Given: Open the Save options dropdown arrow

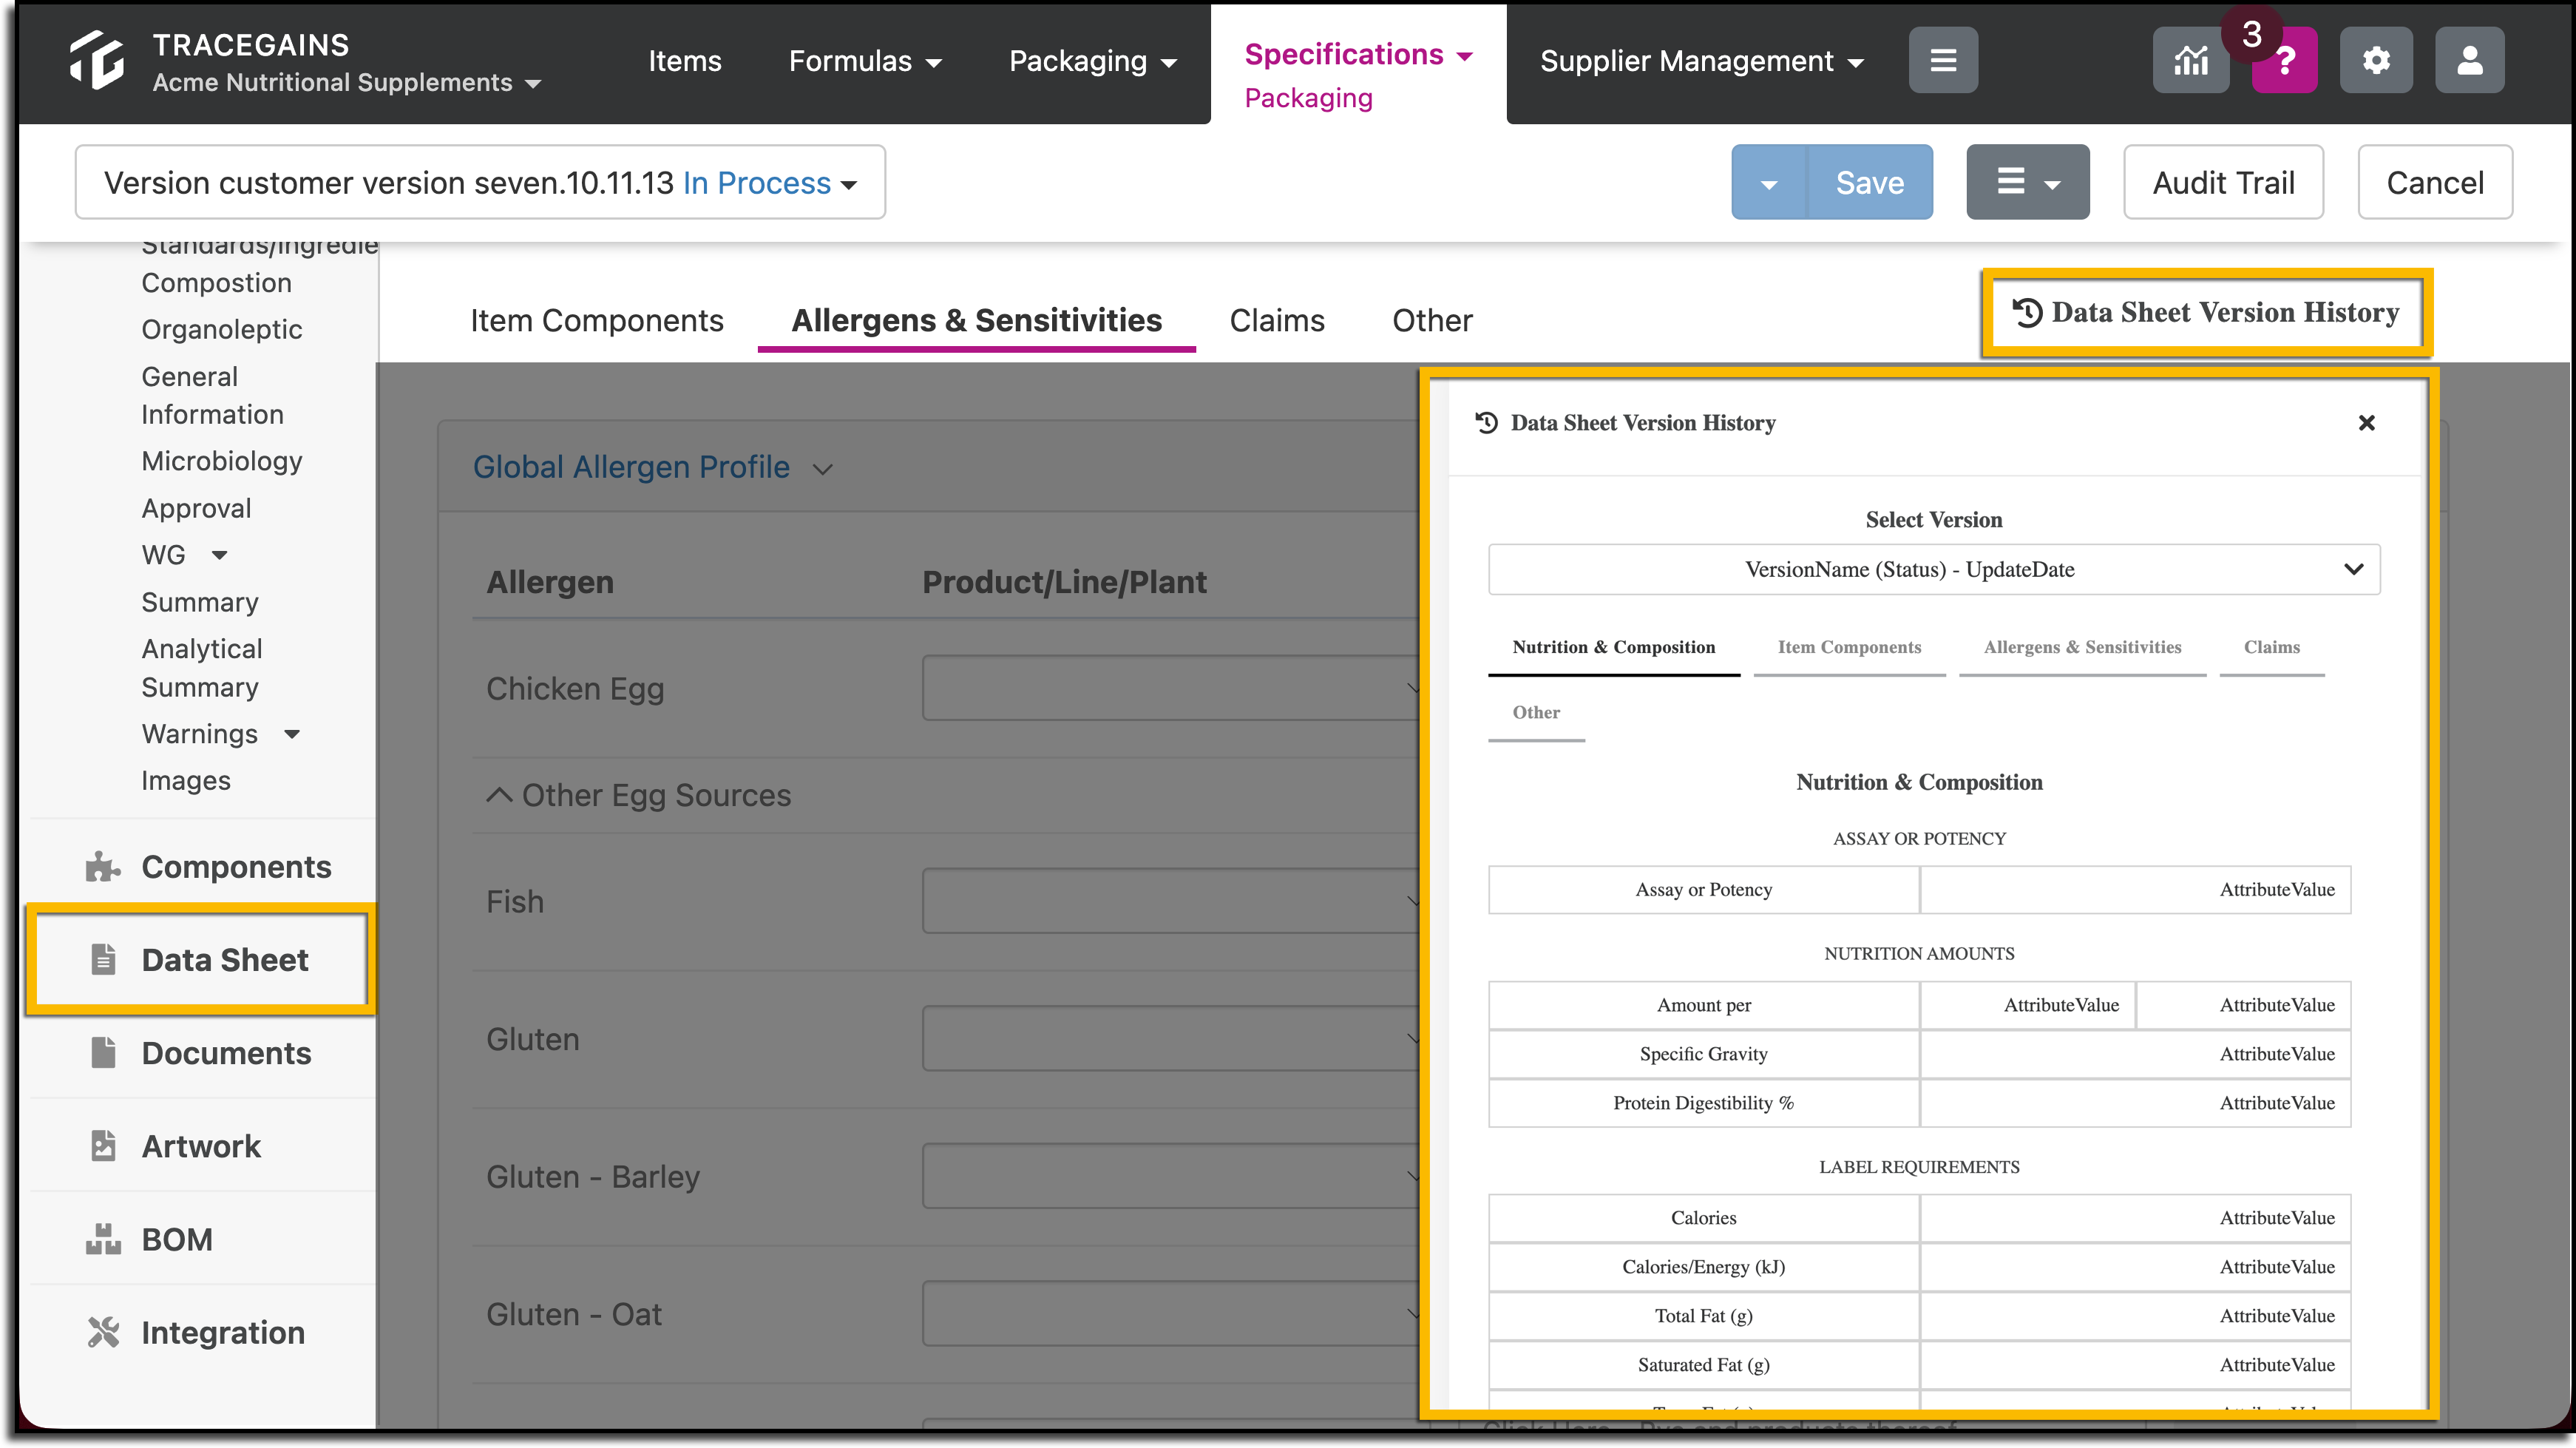Looking at the screenshot, I should tap(1768, 183).
